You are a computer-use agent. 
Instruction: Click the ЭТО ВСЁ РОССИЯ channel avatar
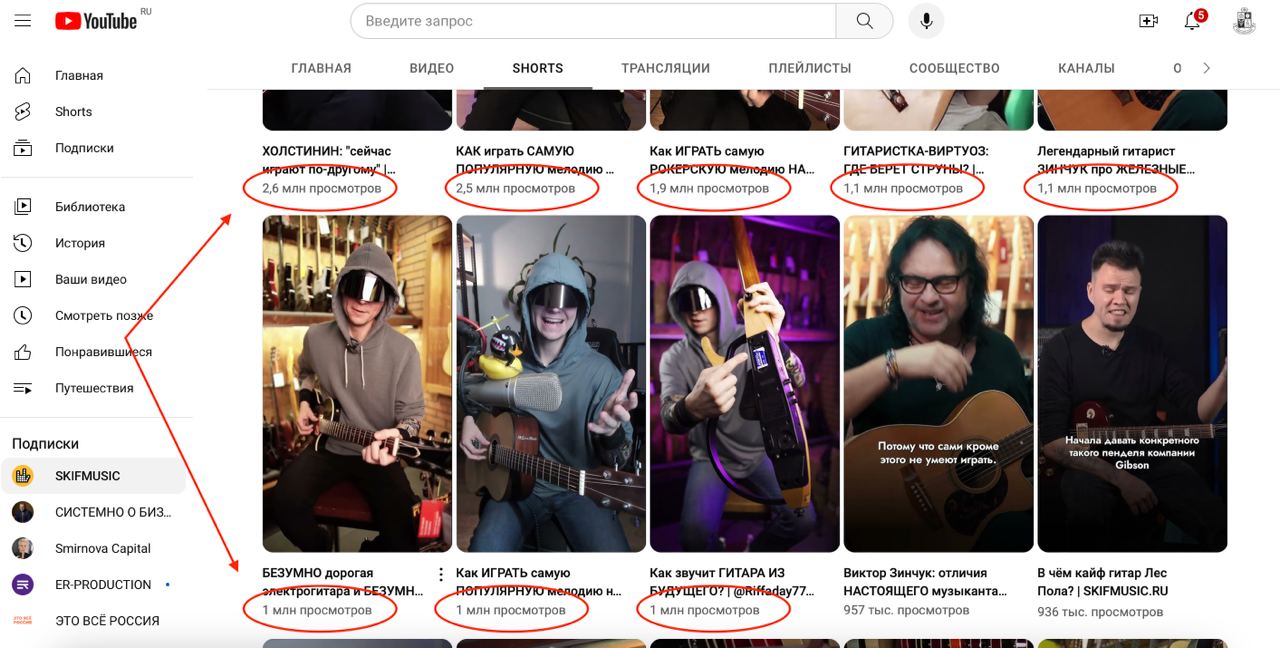tap(22, 620)
